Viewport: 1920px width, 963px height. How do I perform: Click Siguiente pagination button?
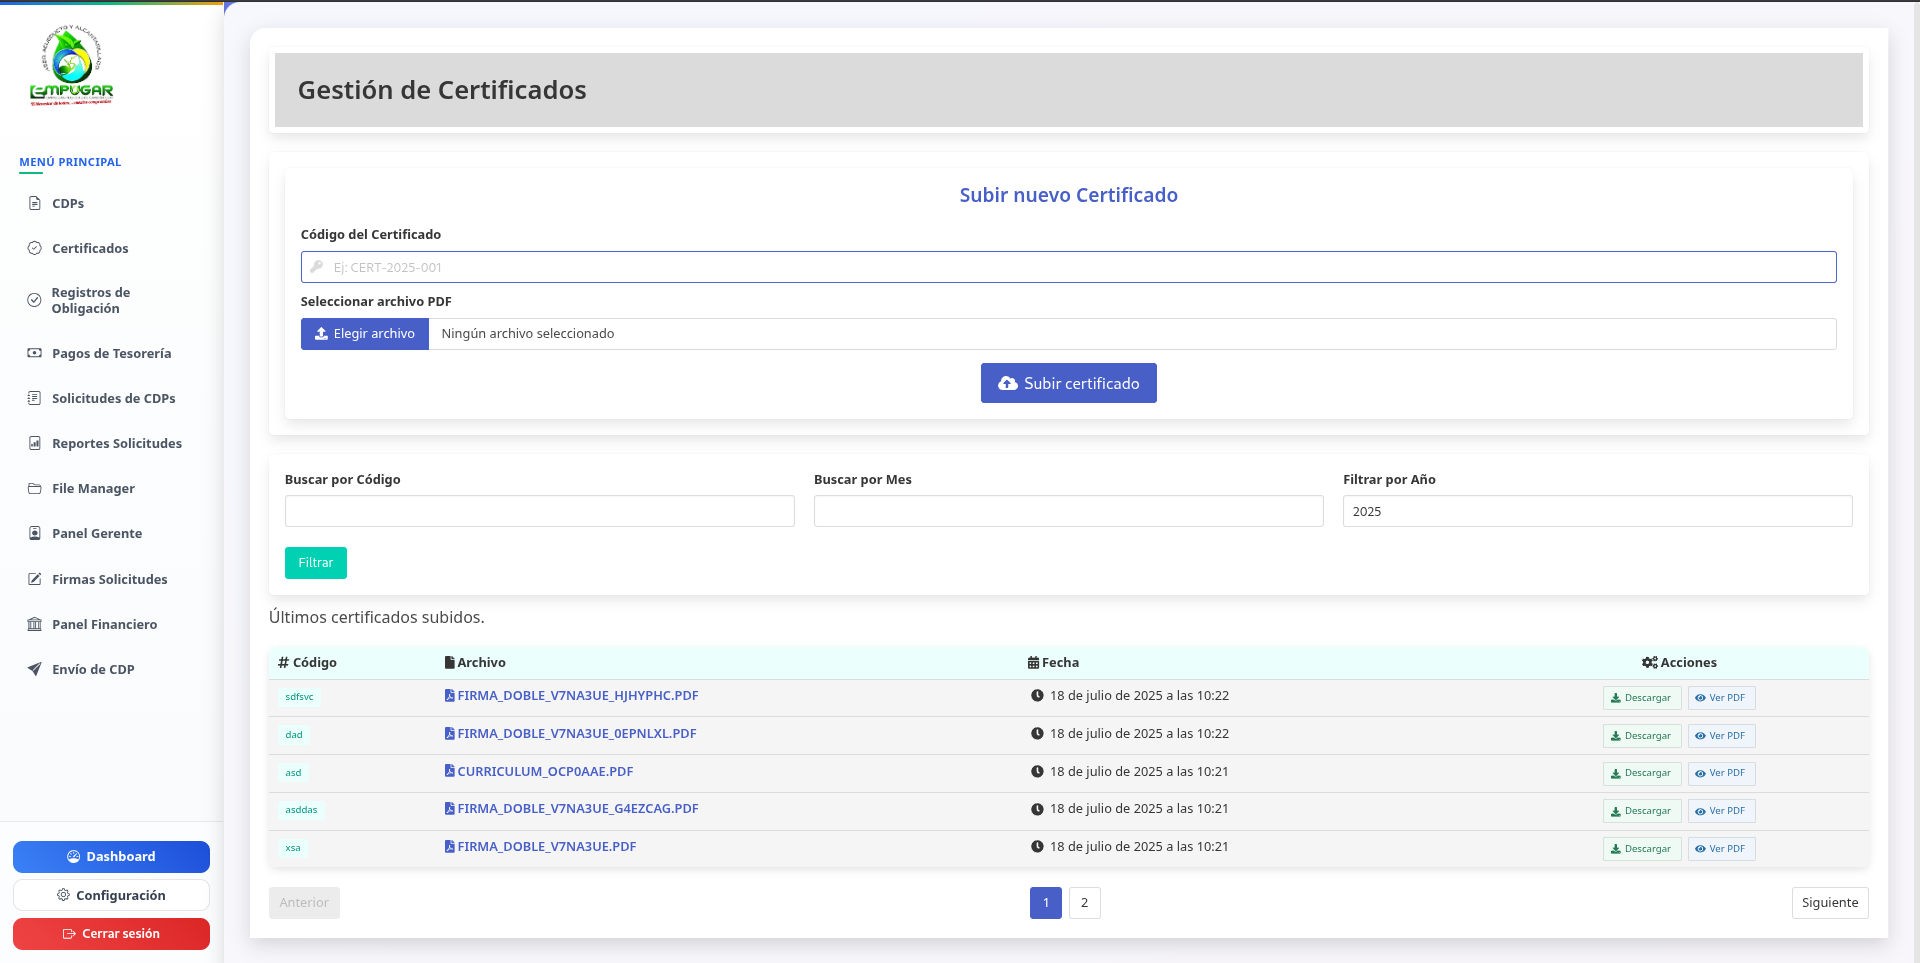[x=1830, y=903]
